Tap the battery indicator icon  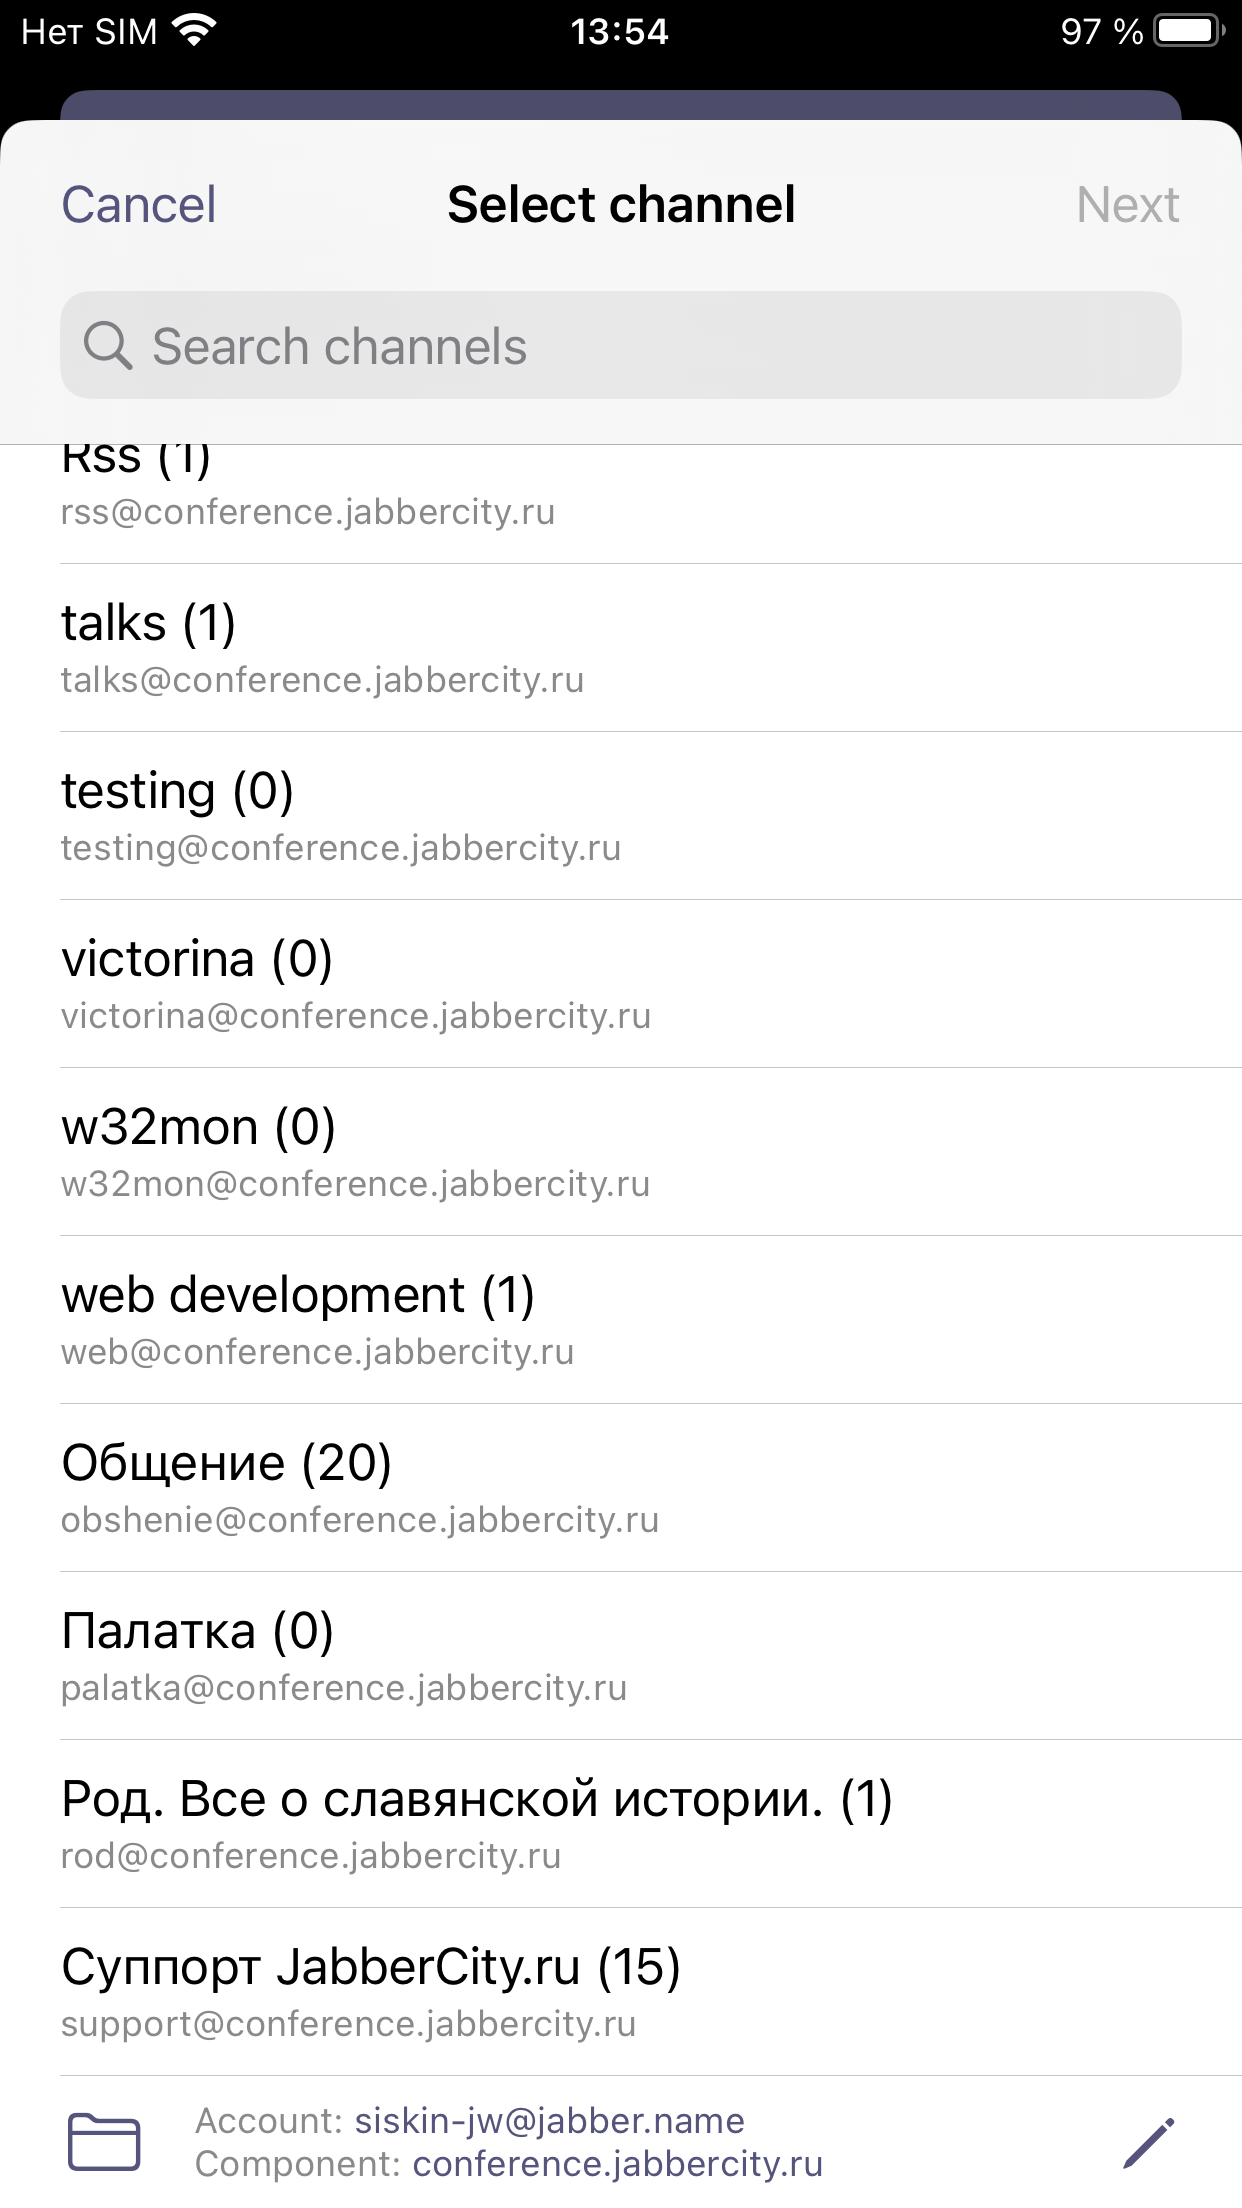(x=1188, y=31)
